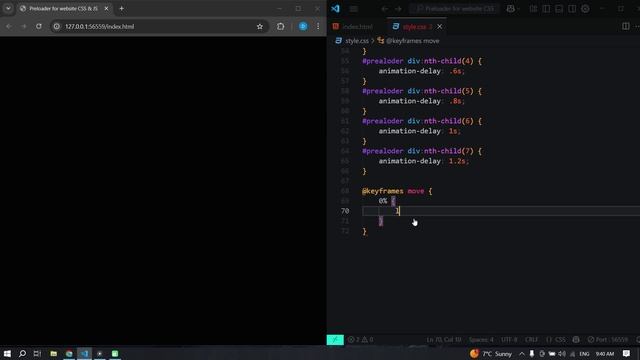Click line number 70 in the gutter

[x=345, y=211]
